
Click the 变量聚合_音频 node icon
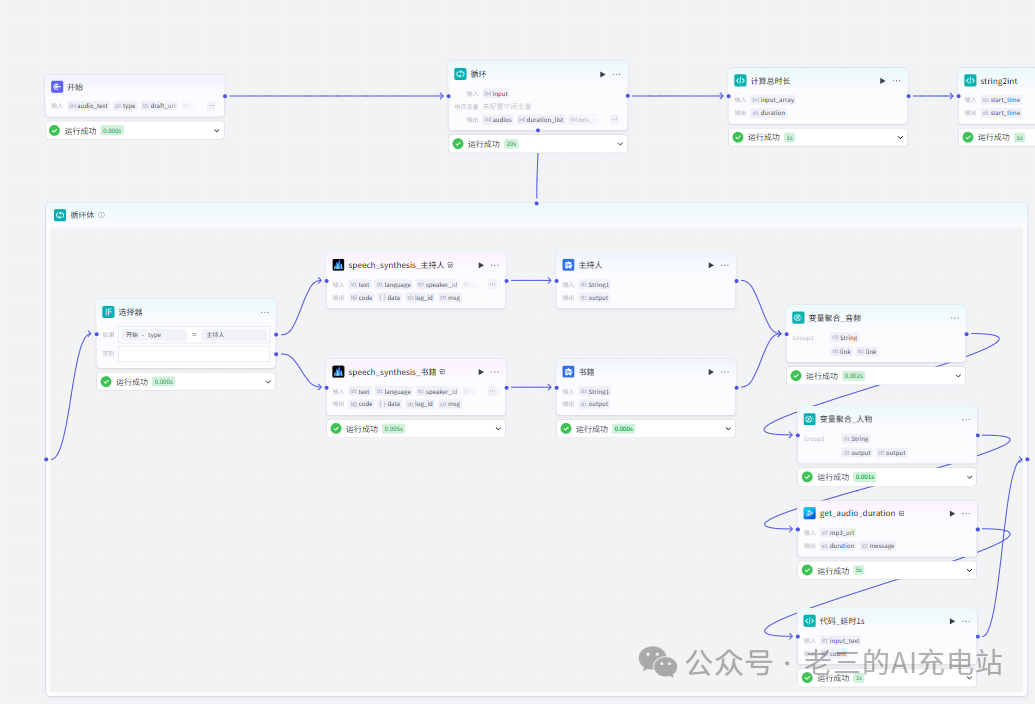pos(798,317)
